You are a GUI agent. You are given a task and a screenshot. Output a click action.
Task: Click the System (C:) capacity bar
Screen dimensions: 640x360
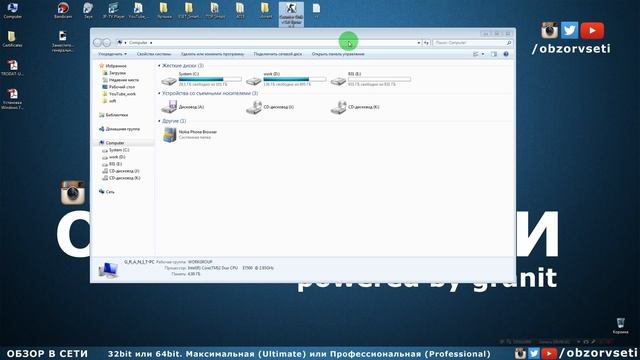click(210, 79)
